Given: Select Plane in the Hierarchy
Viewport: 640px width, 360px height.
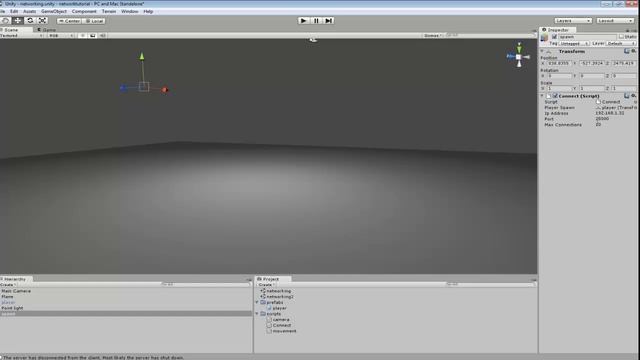Looking at the screenshot, I should (7, 297).
